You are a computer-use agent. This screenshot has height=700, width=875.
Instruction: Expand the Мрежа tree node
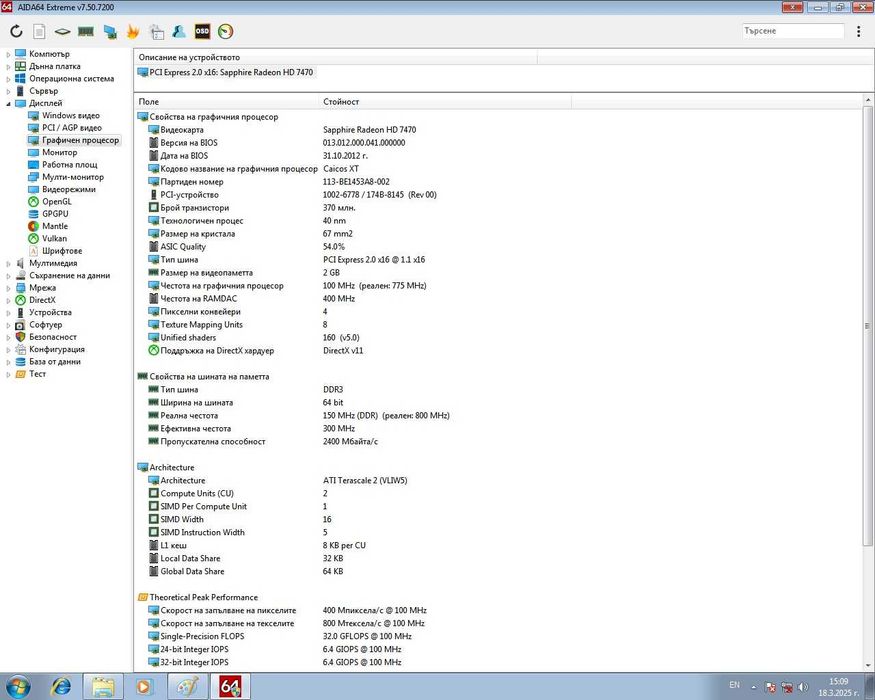pos(8,288)
